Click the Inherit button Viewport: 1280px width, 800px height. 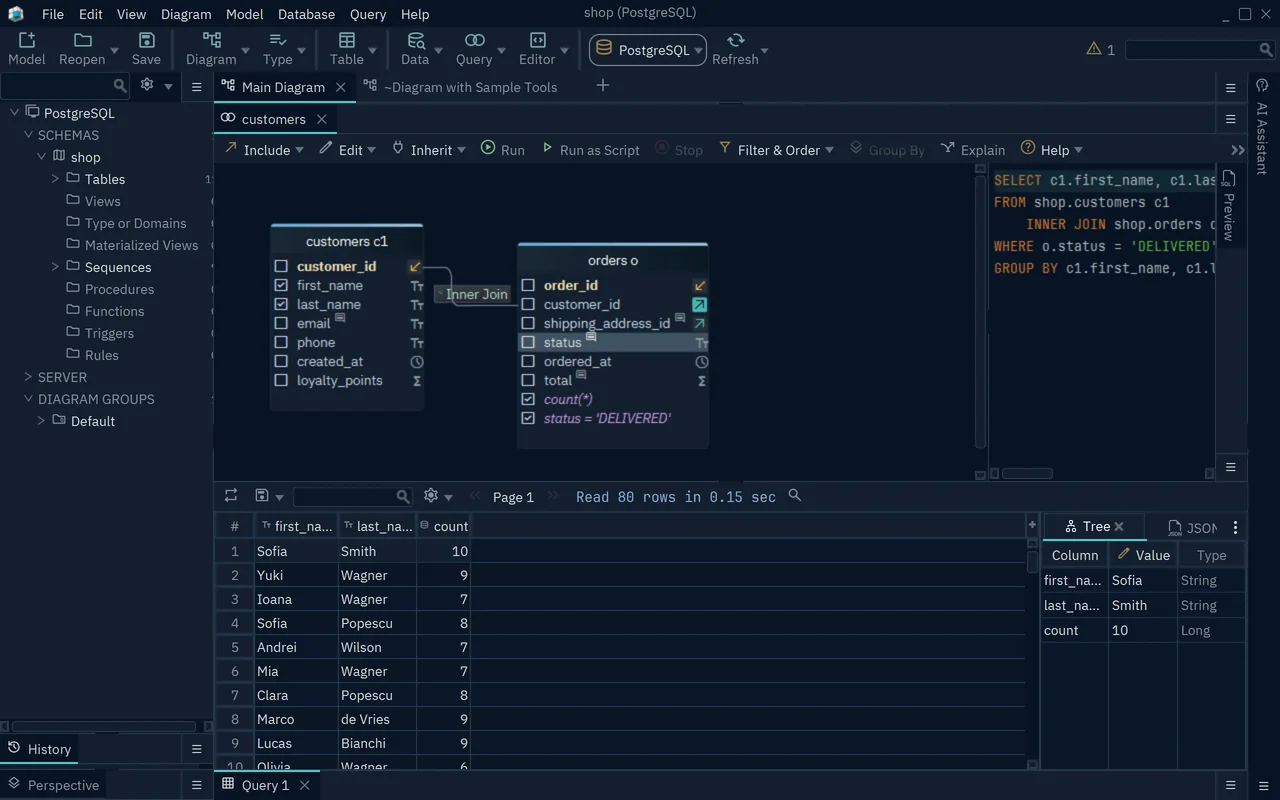(428, 149)
